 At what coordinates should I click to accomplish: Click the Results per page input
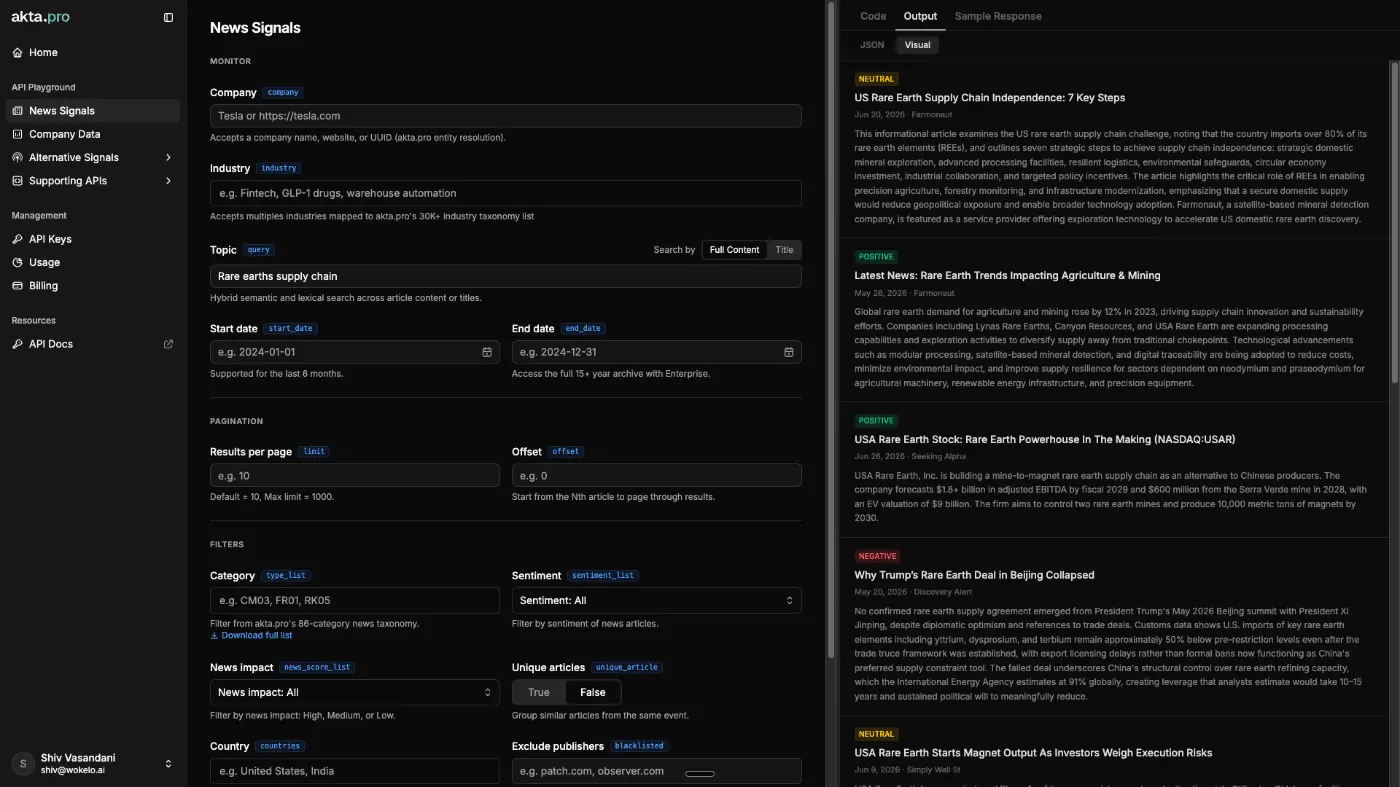(355, 476)
